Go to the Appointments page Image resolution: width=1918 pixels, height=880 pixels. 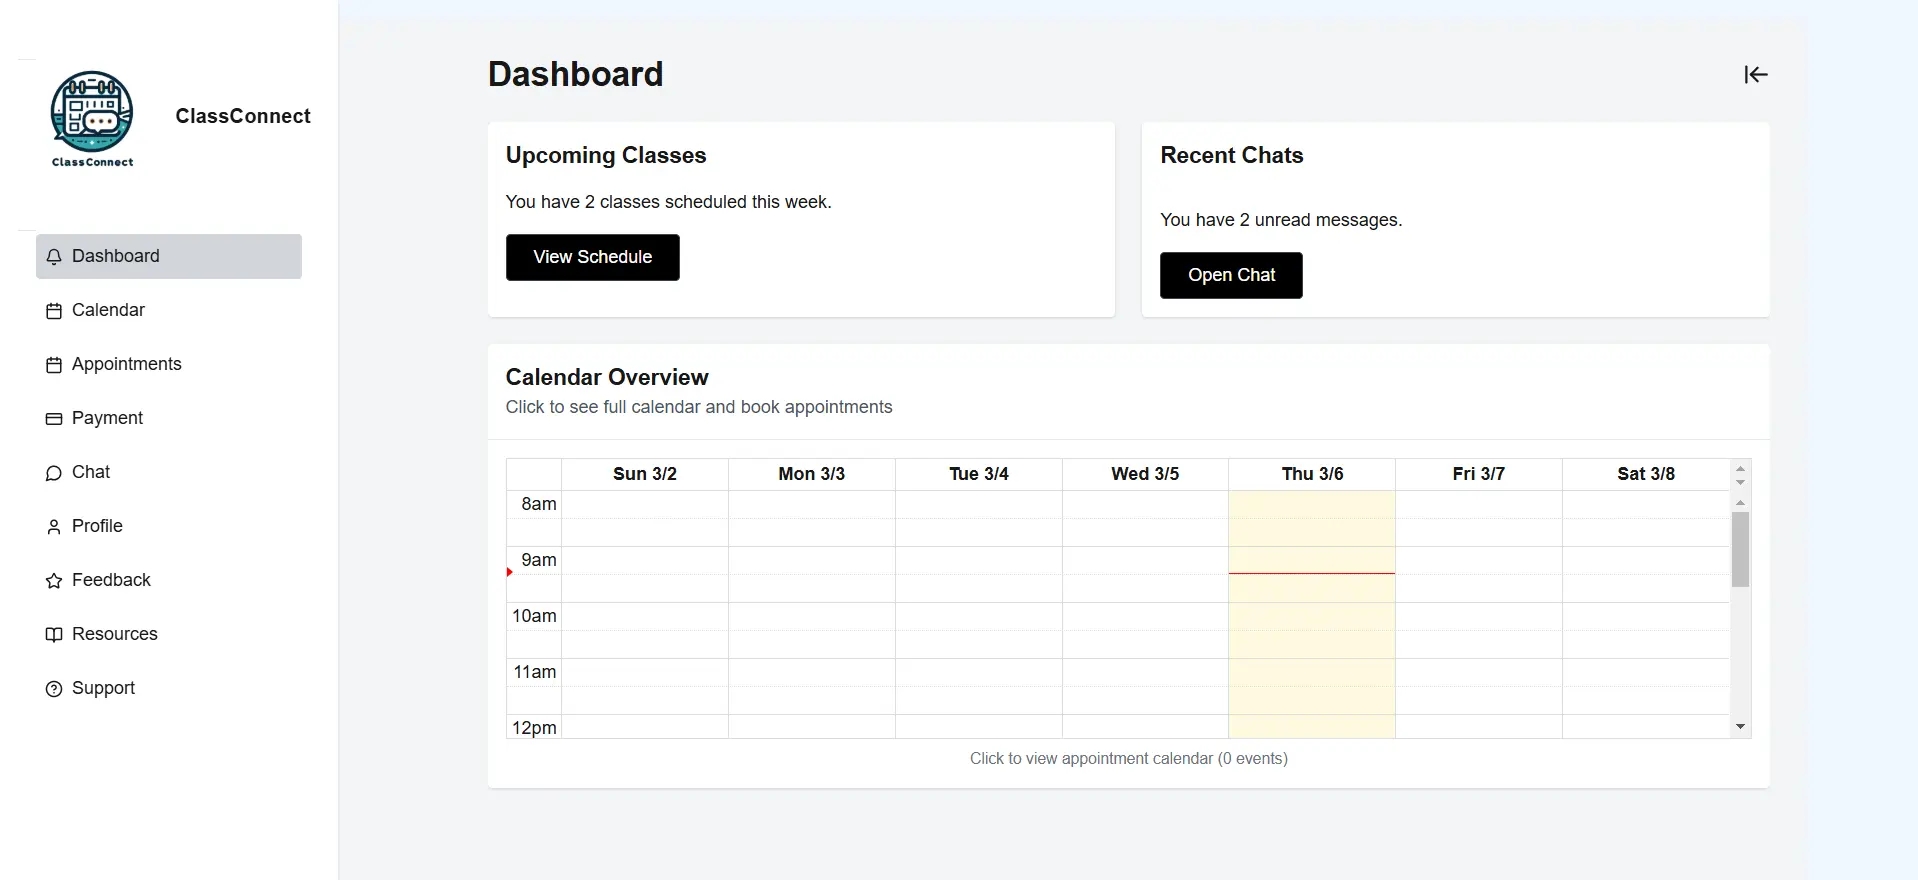(126, 364)
